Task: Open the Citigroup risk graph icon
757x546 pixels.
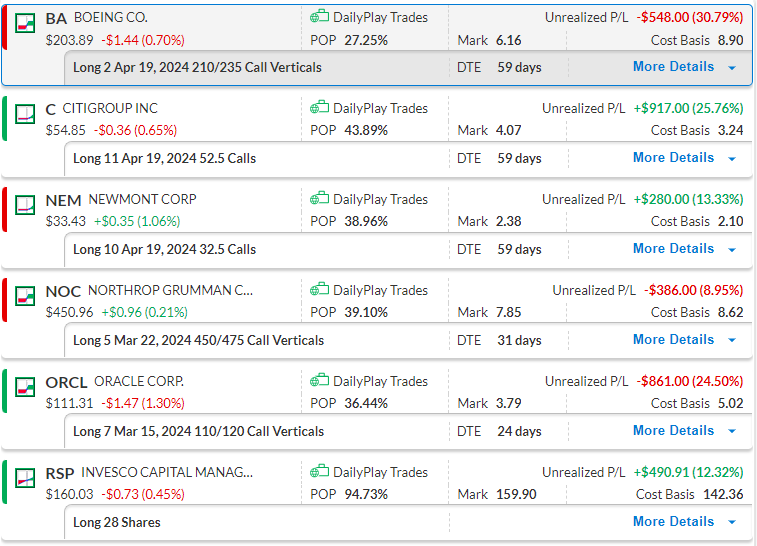Action: click(25, 114)
